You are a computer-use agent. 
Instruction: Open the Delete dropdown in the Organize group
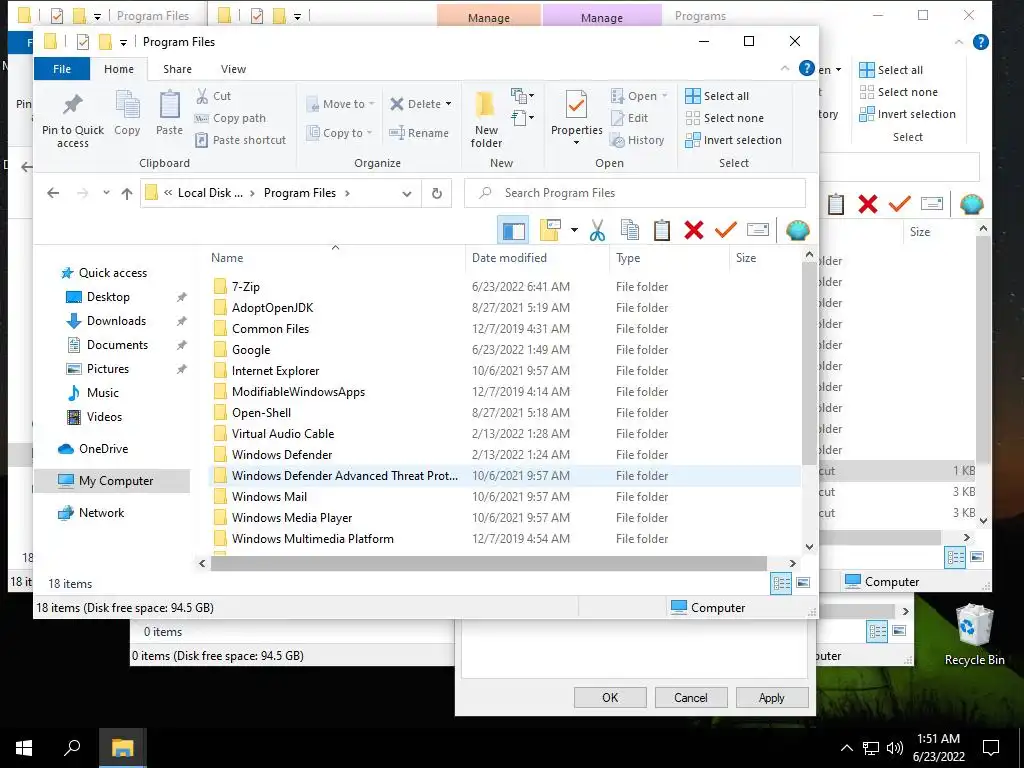(x=448, y=104)
